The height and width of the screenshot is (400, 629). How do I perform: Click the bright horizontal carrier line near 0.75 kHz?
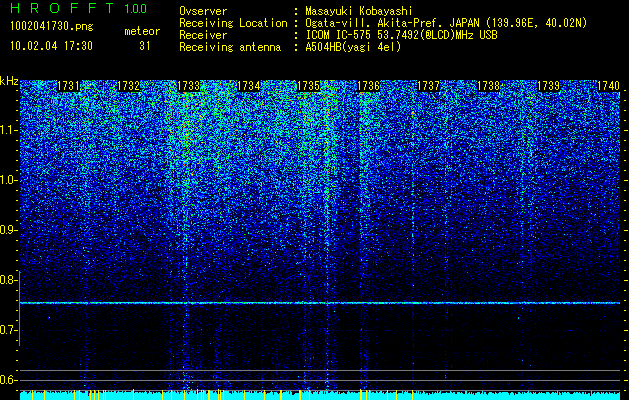click(x=320, y=303)
